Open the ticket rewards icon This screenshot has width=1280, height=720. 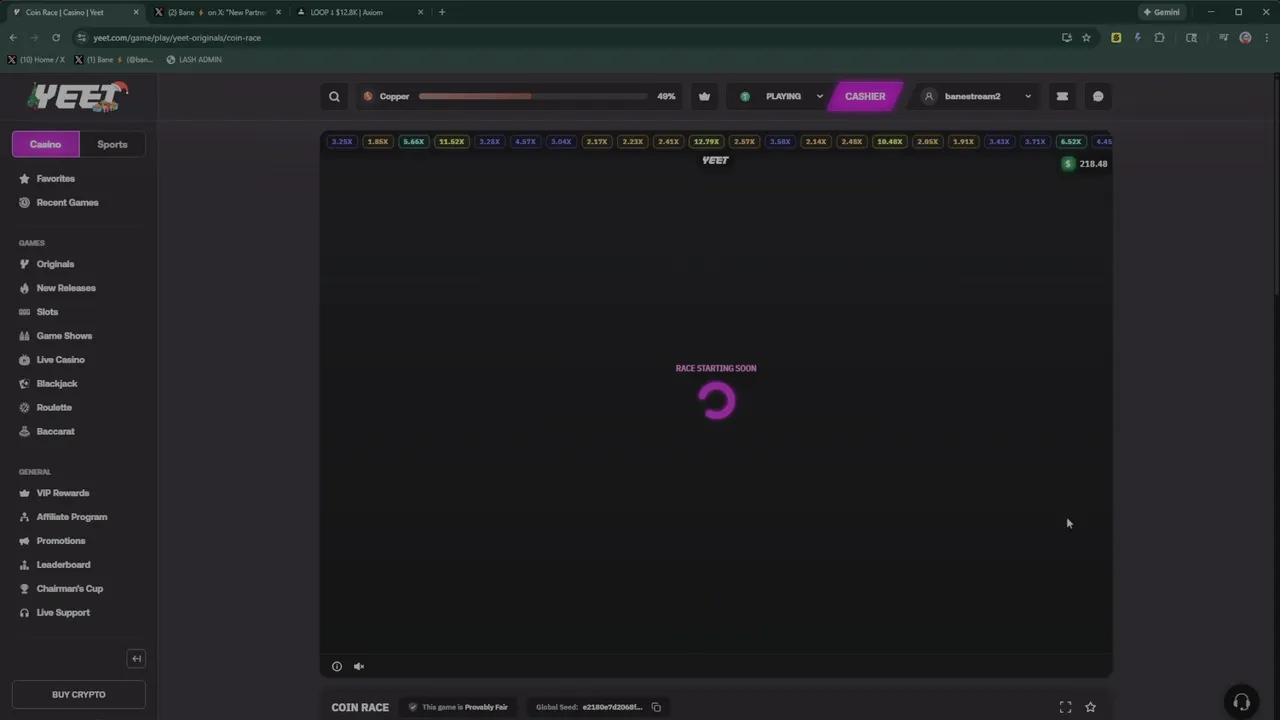click(1062, 97)
